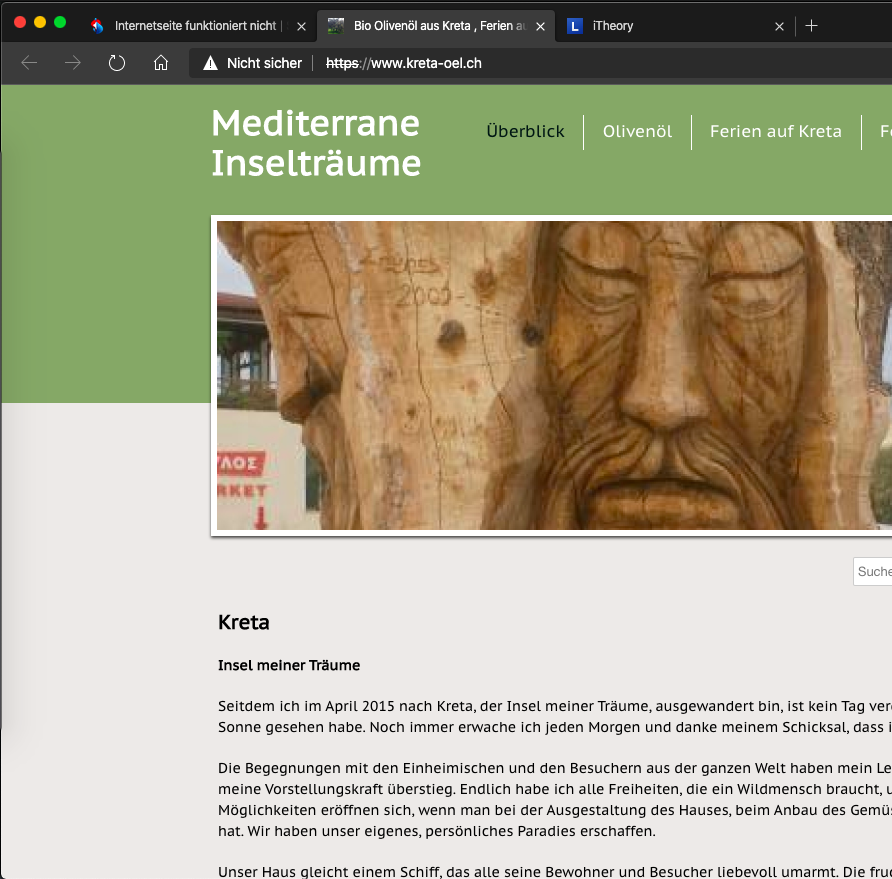Open a new browser tab
The height and width of the screenshot is (879, 892).
pyautogui.click(x=811, y=26)
